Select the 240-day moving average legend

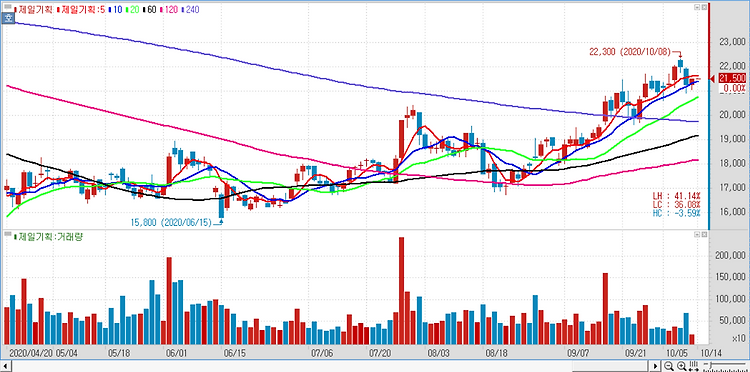[x=191, y=9]
